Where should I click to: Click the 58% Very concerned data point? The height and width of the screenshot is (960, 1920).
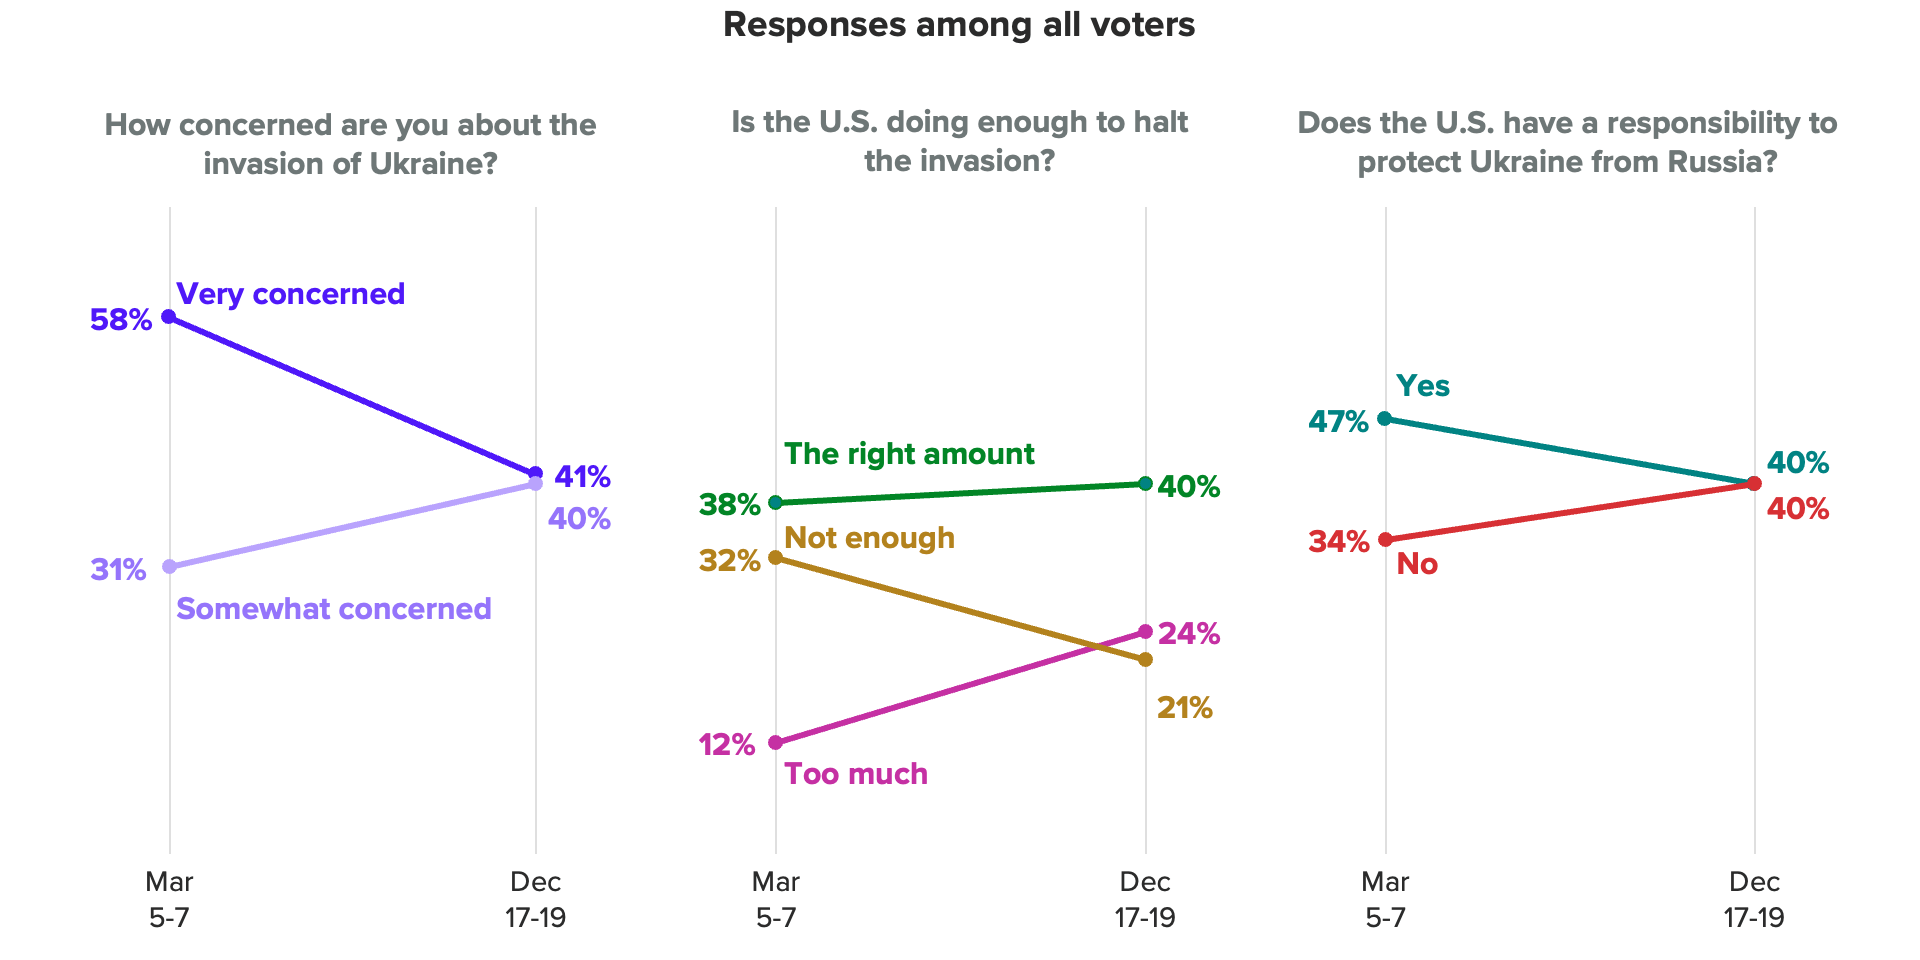[x=169, y=317]
